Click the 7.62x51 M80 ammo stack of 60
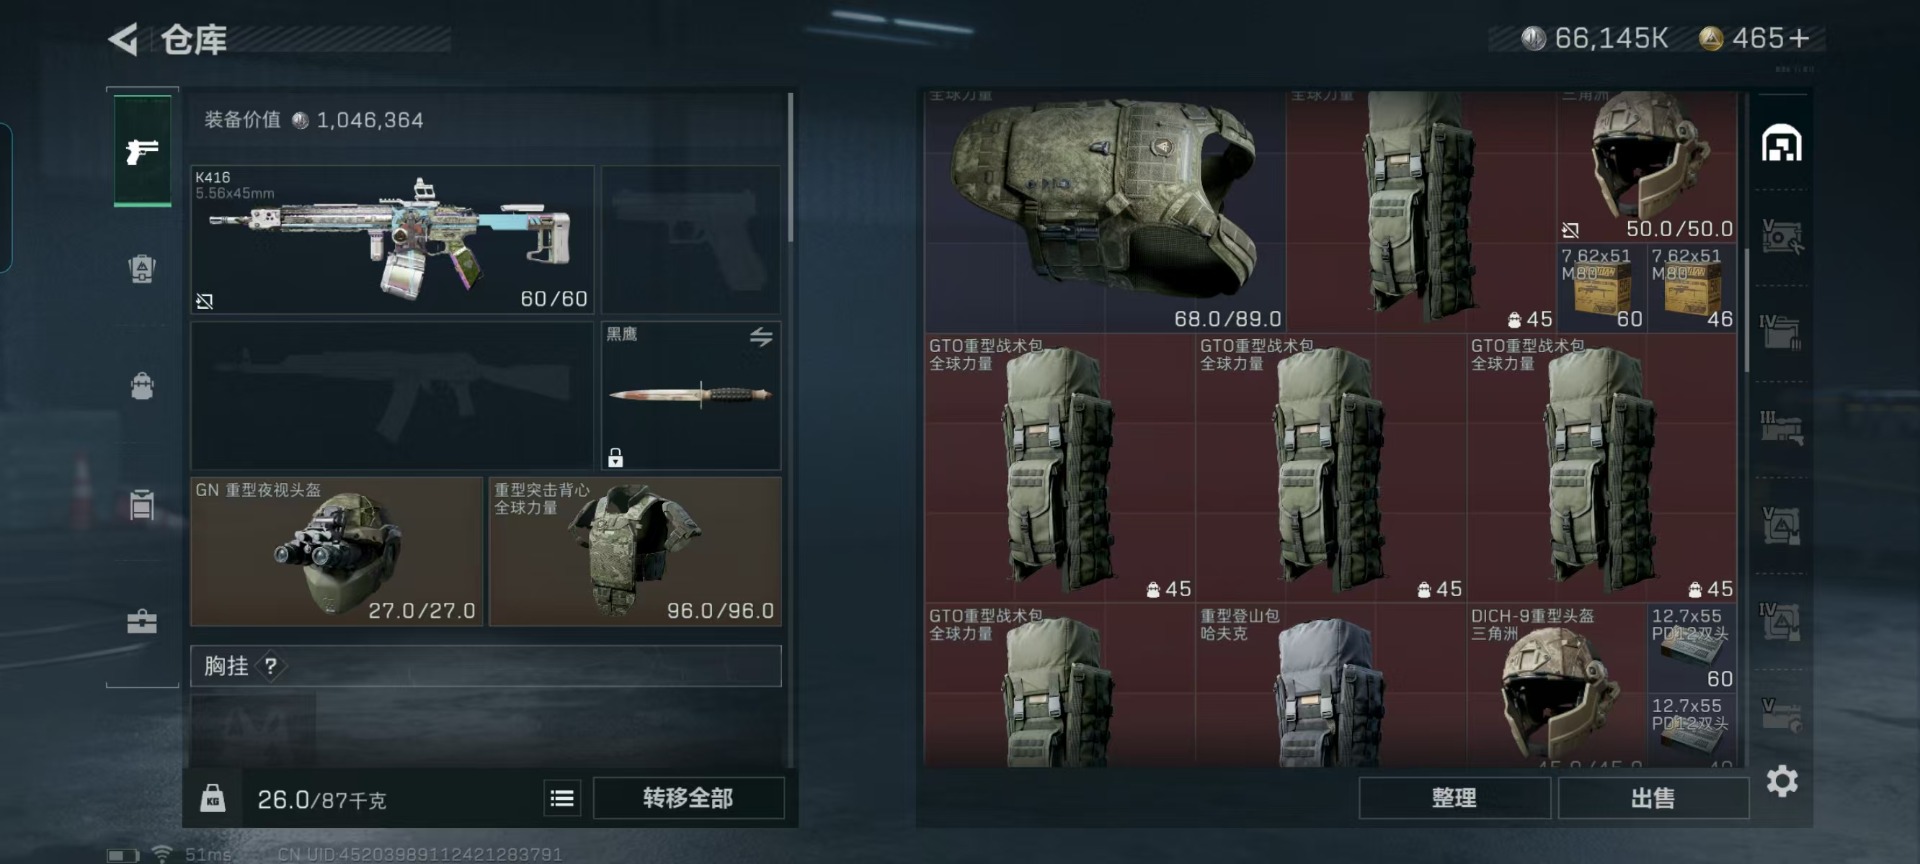 [x=1601, y=288]
